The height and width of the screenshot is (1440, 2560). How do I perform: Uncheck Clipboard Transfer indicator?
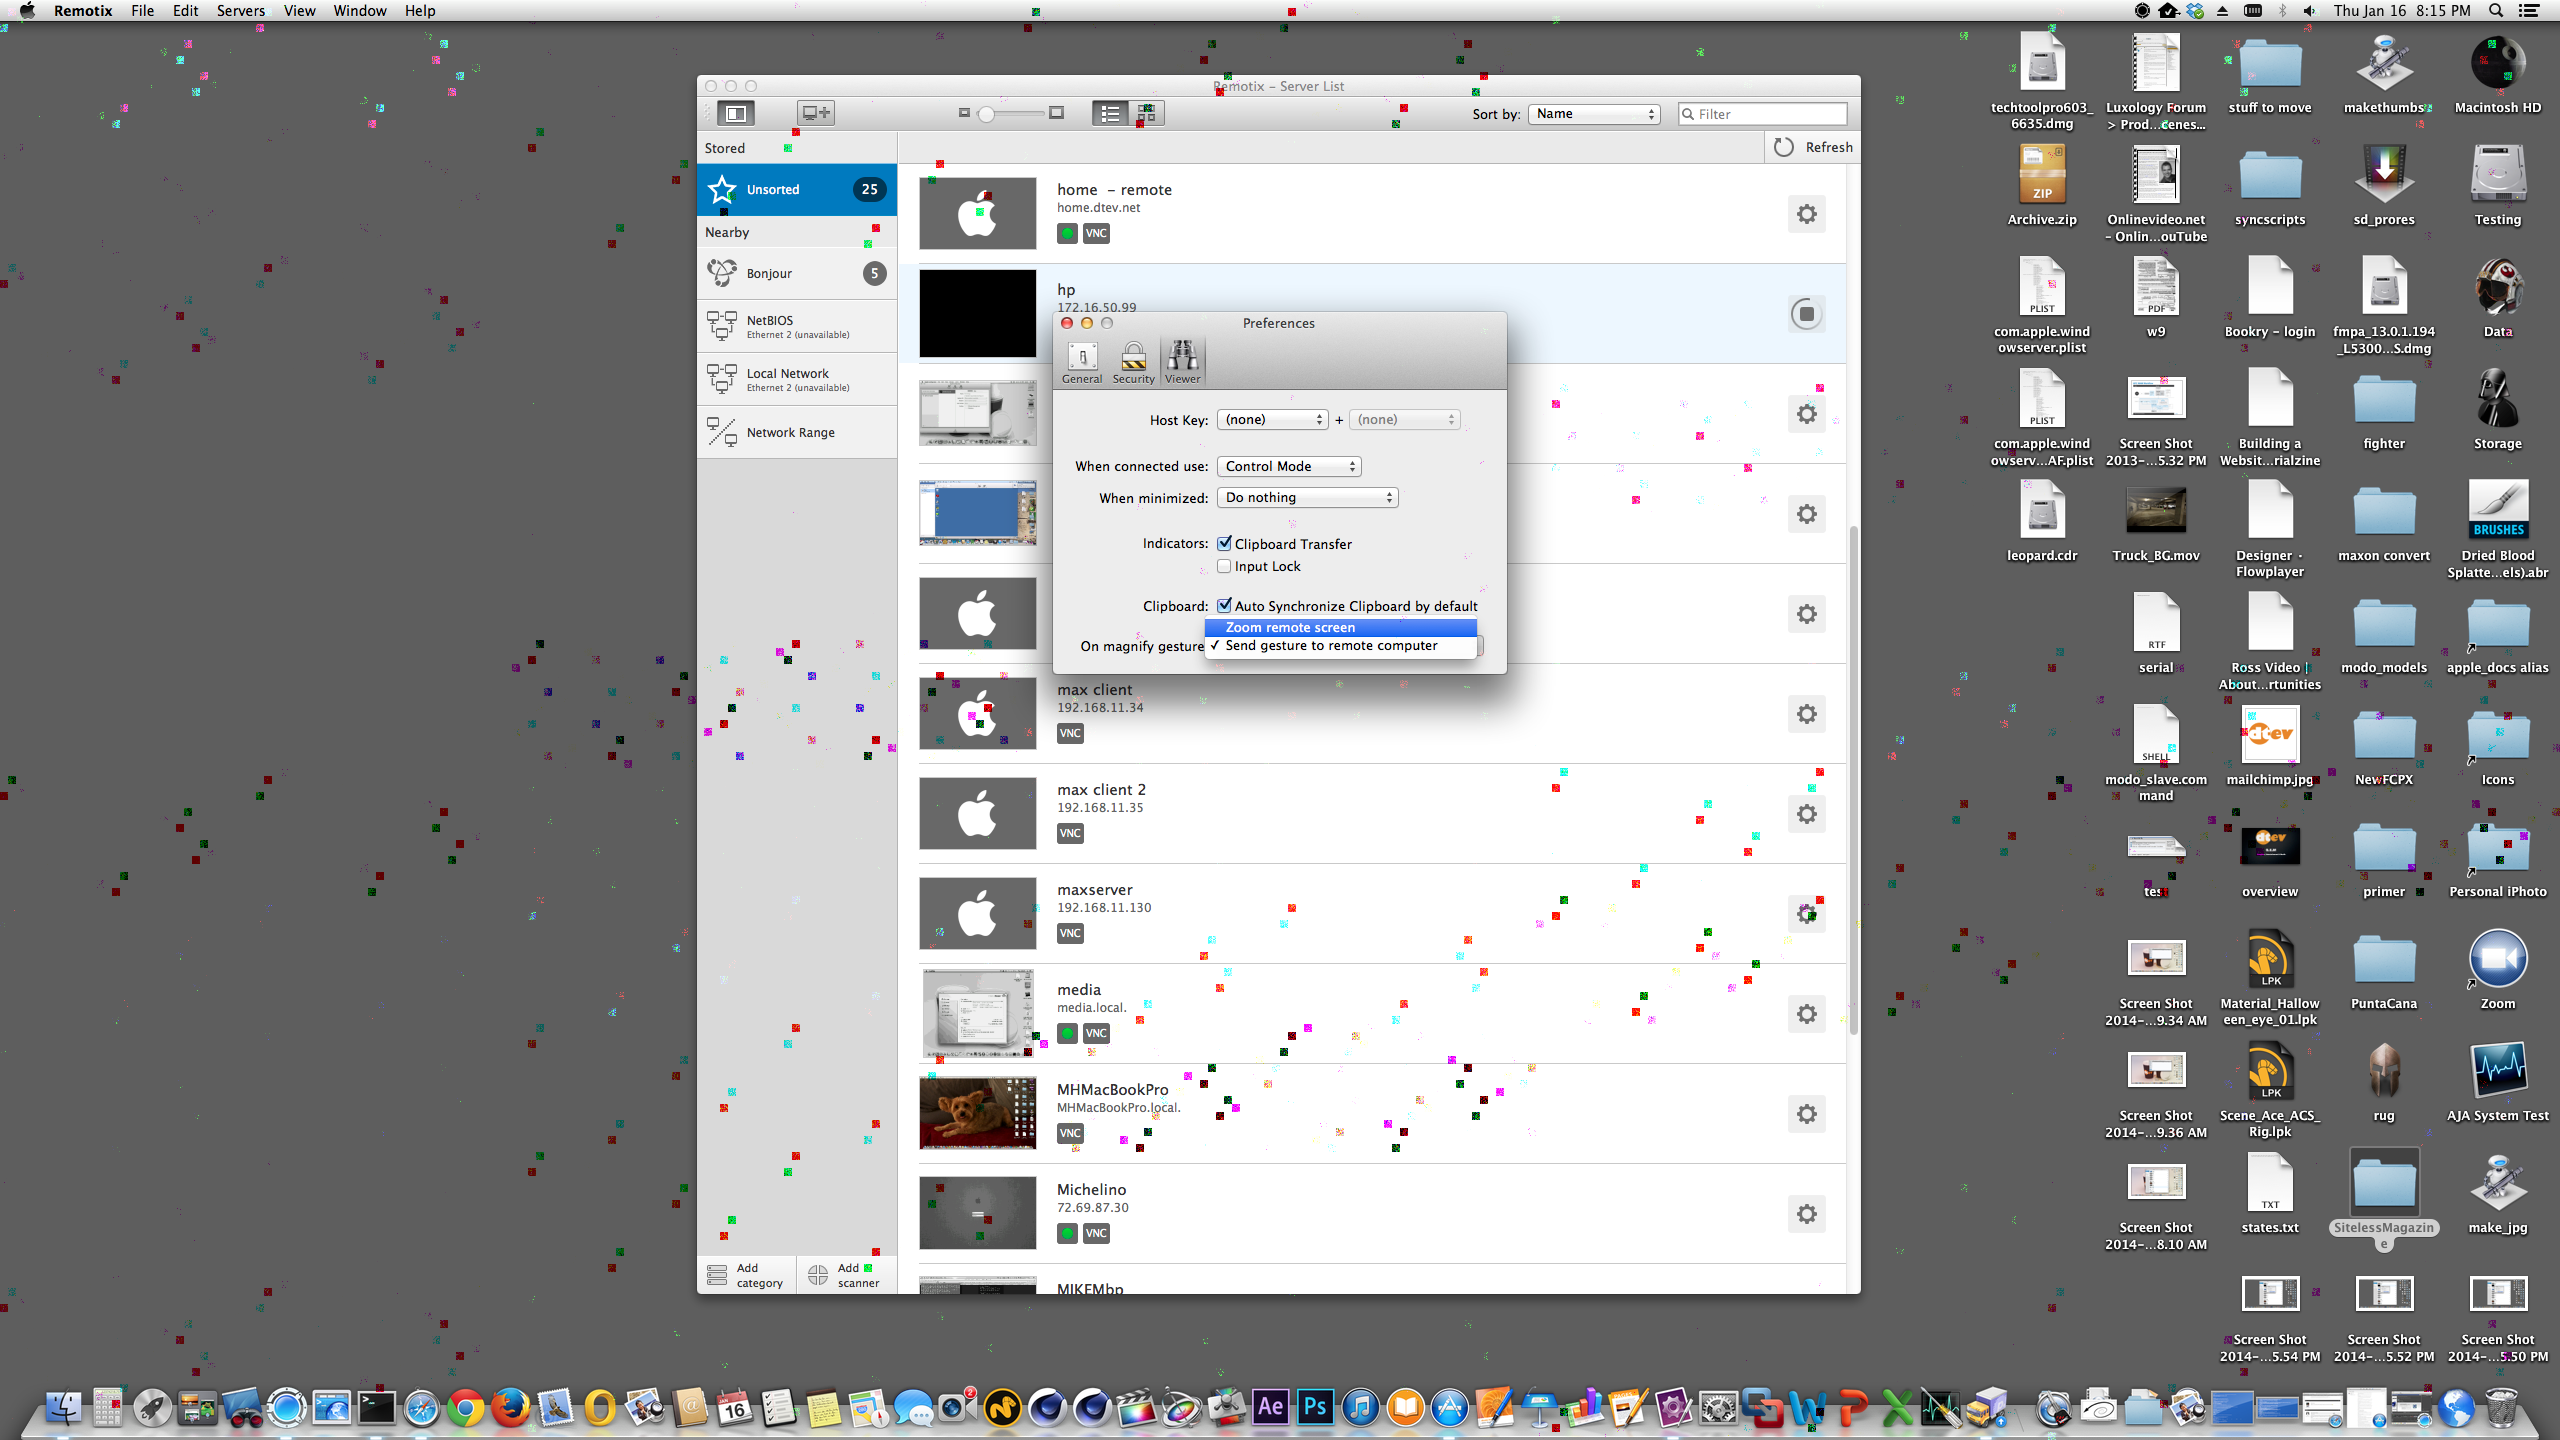[1224, 543]
